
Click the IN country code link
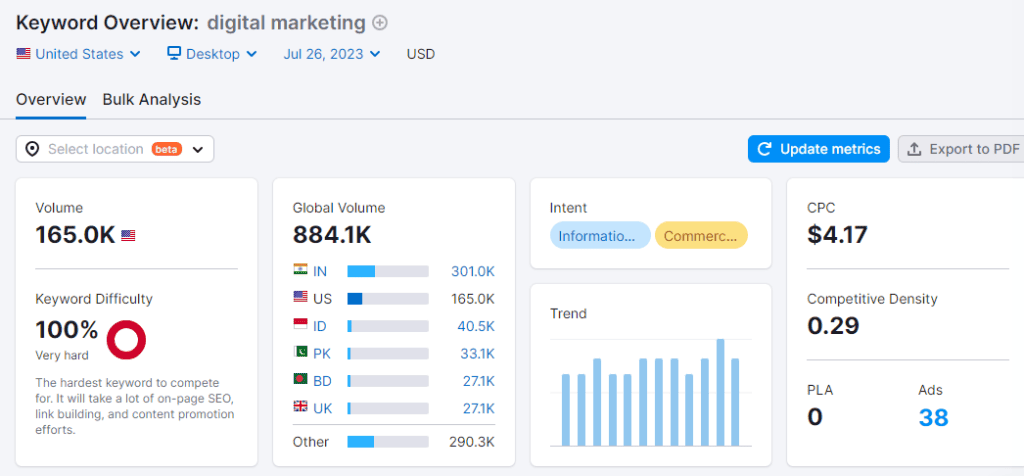pyautogui.click(x=320, y=272)
